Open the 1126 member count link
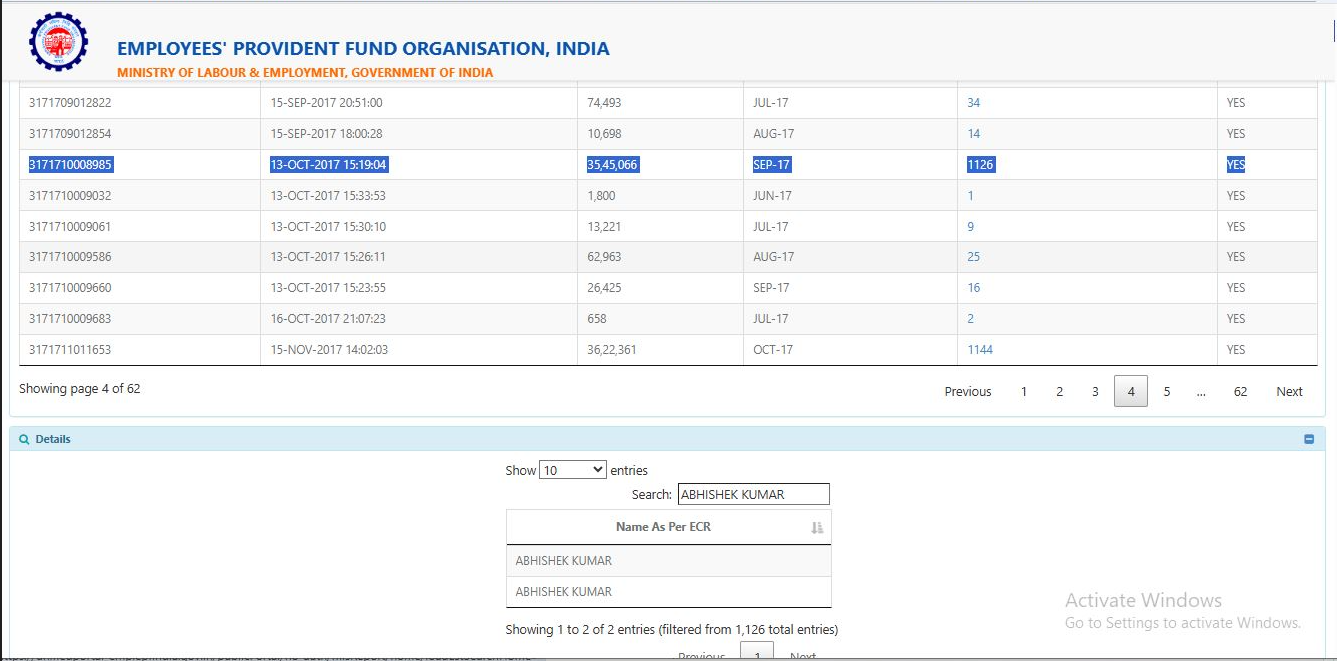Viewport: 1337px width, 661px height. [x=980, y=165]
